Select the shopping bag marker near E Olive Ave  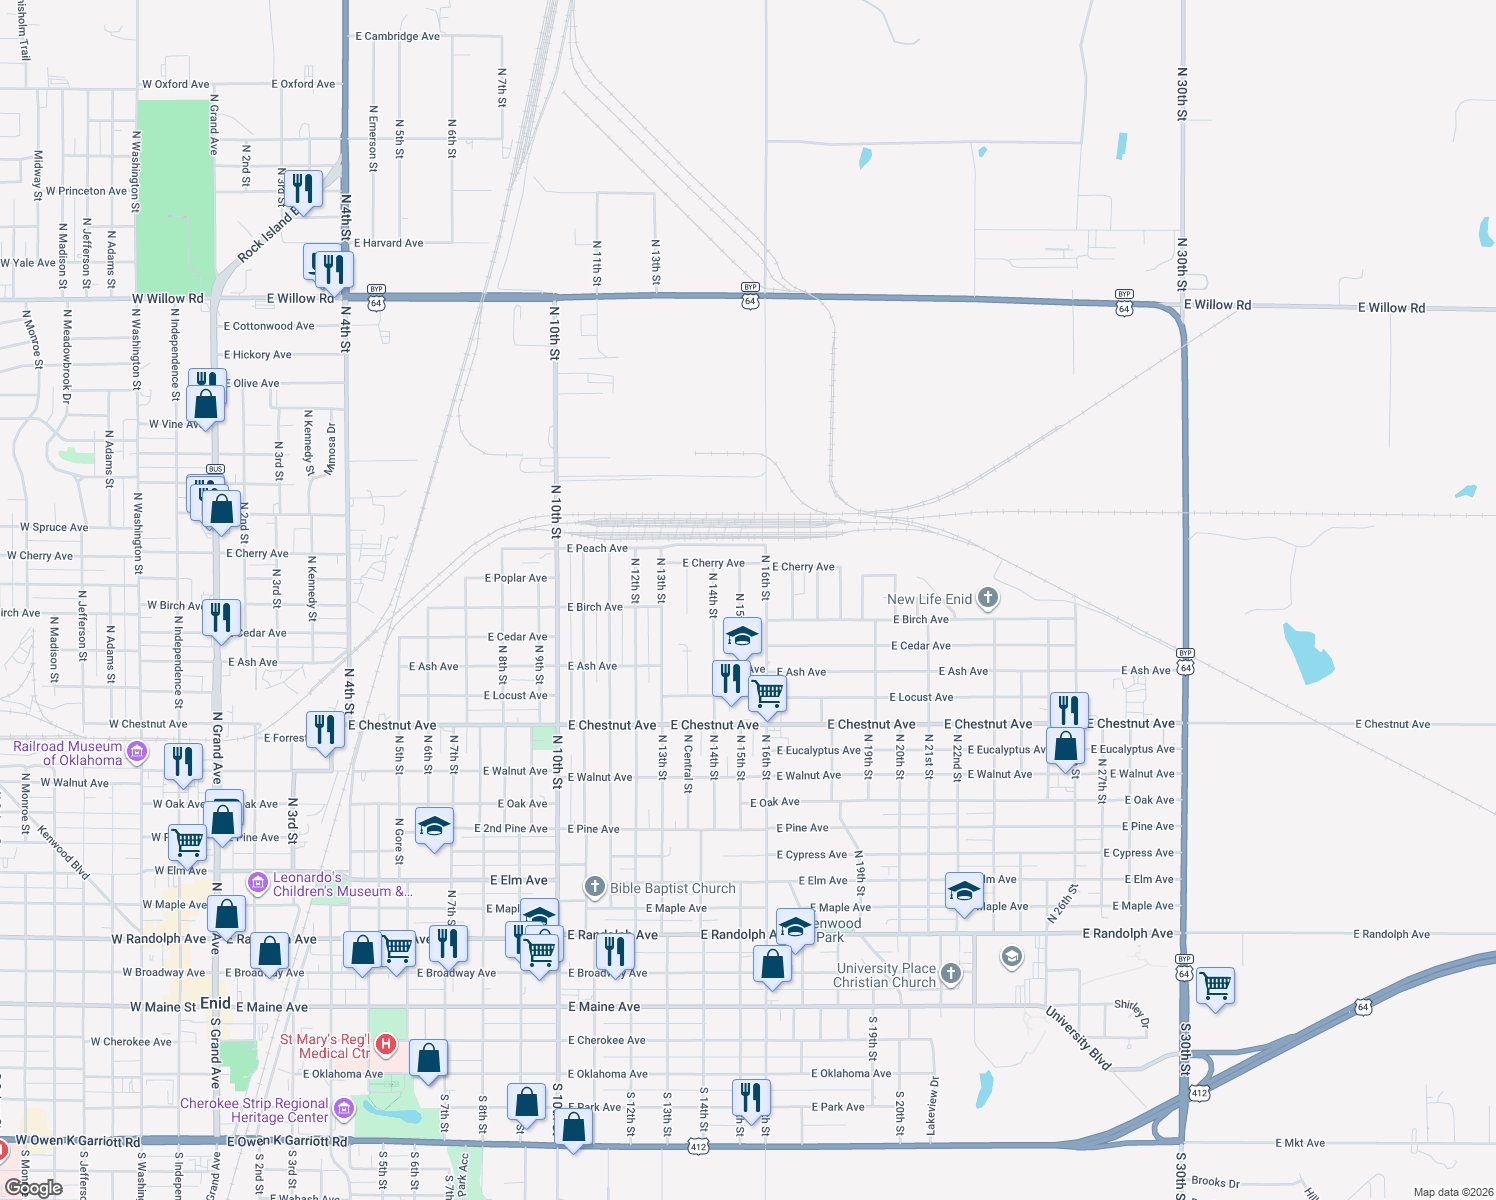pyautogui.click(x=205, y=402)
